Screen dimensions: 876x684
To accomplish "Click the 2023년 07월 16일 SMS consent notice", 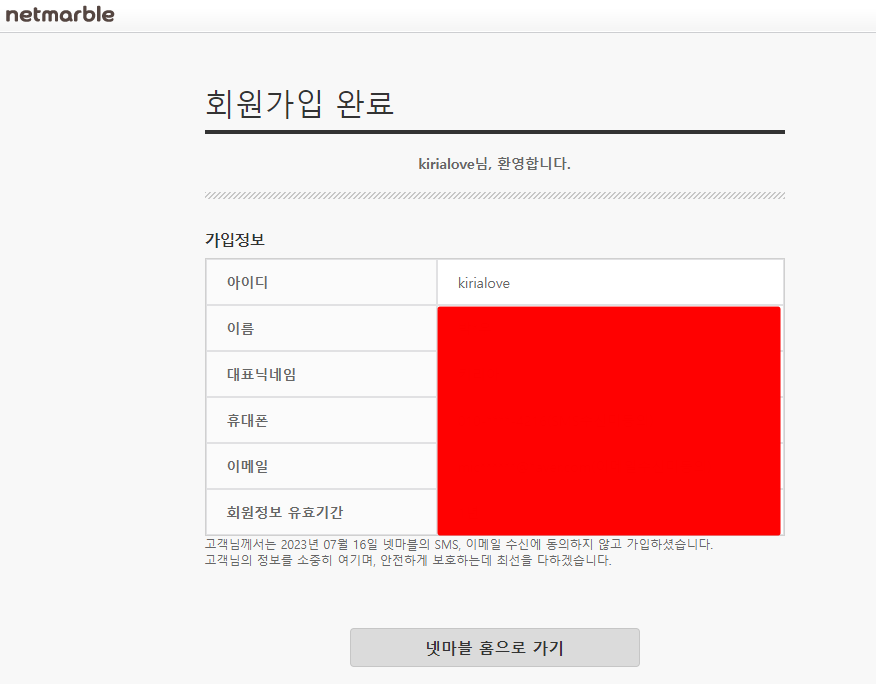I will point(459,544).
